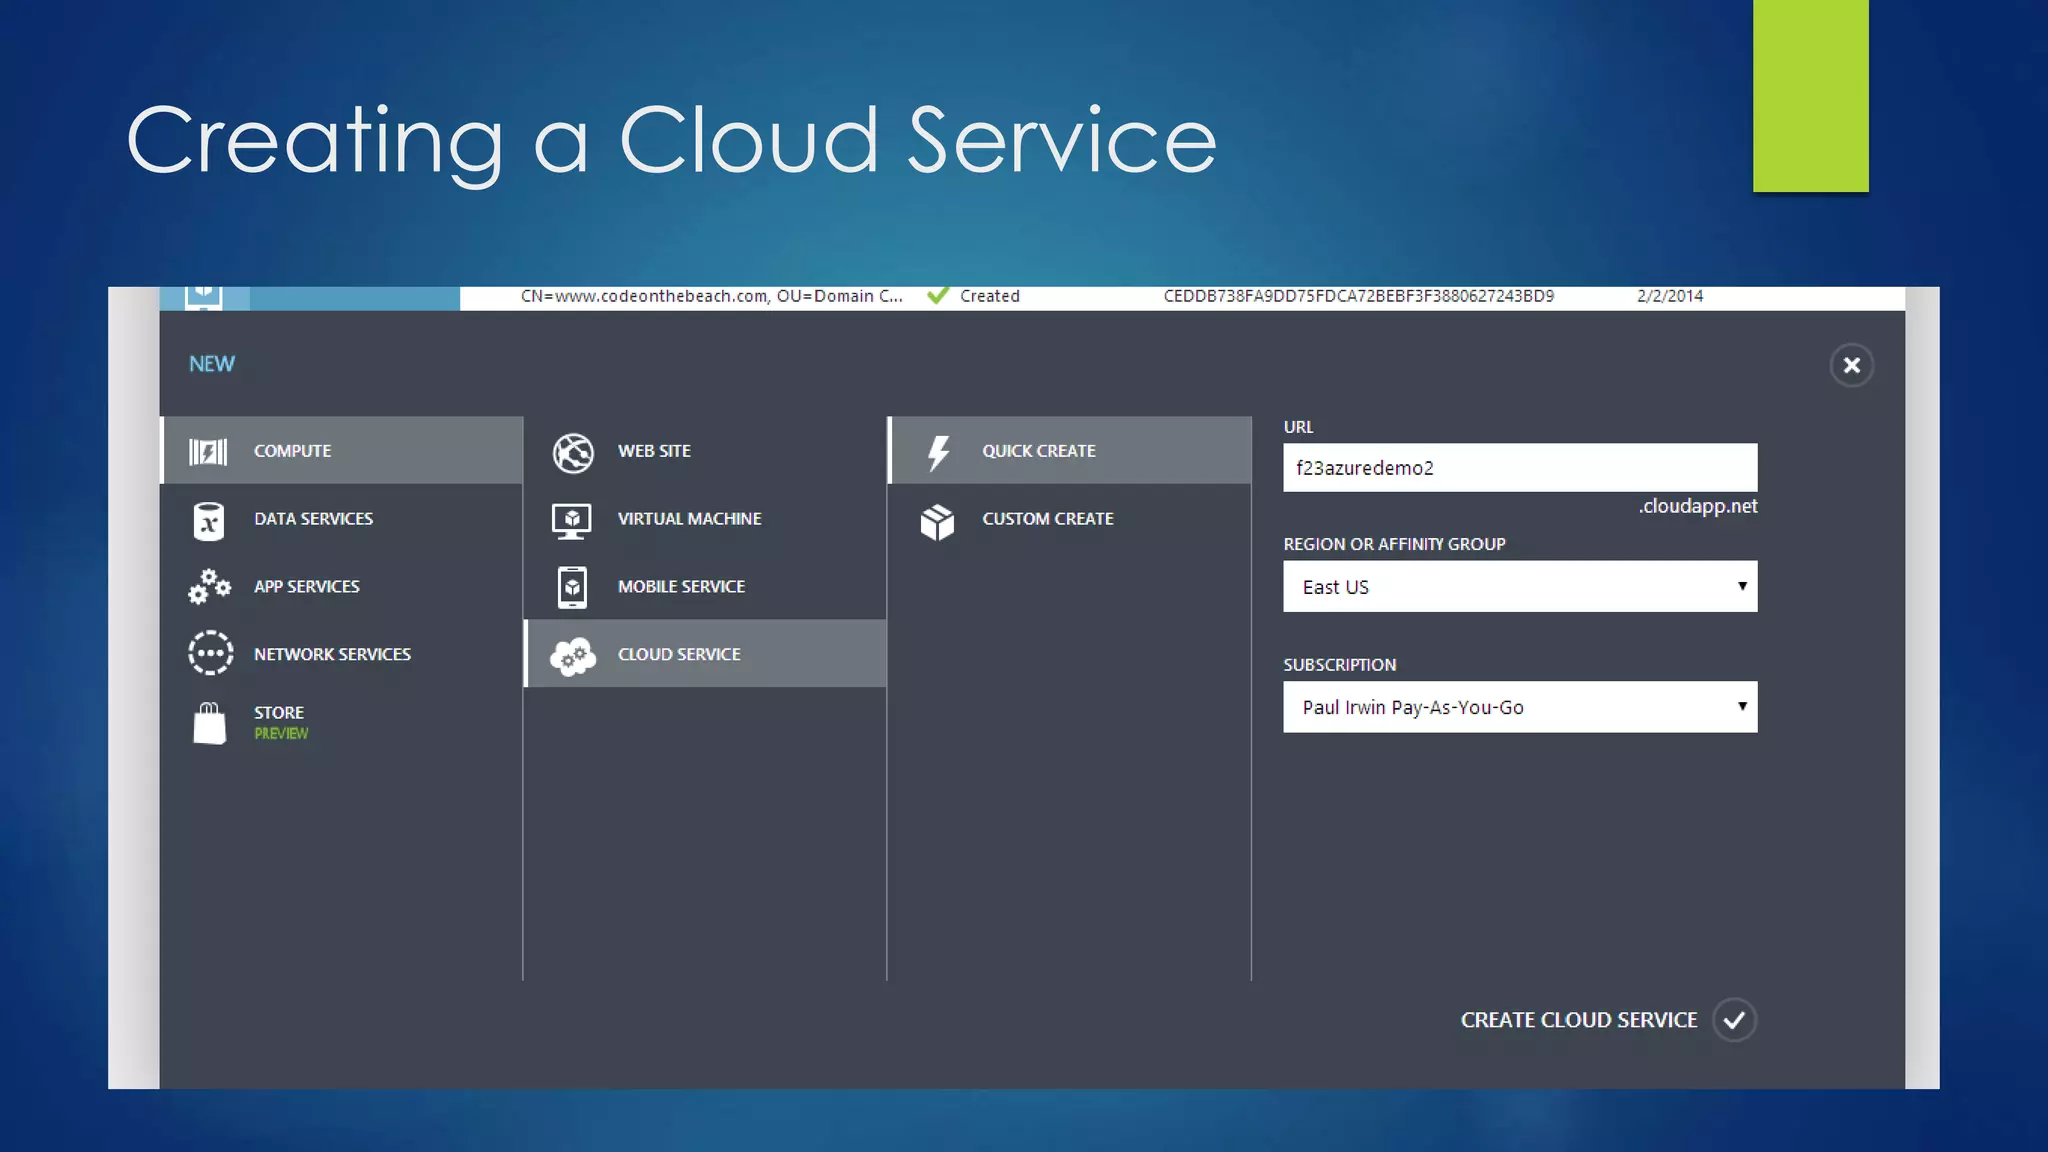Click the Store shopping bag icon
Screen dimensions: 2048x1152
point(209,723)
